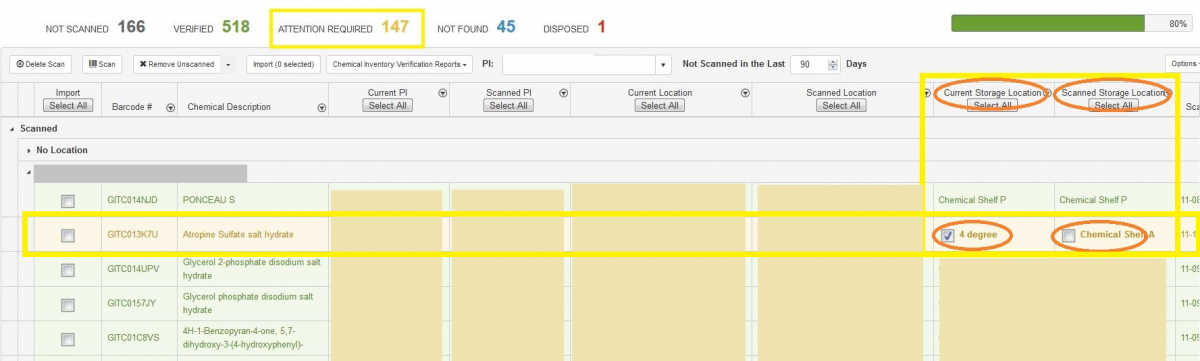The image size is (1200, 361).
Task: Open filter icon on Current Location column
Action: [745, 92]
